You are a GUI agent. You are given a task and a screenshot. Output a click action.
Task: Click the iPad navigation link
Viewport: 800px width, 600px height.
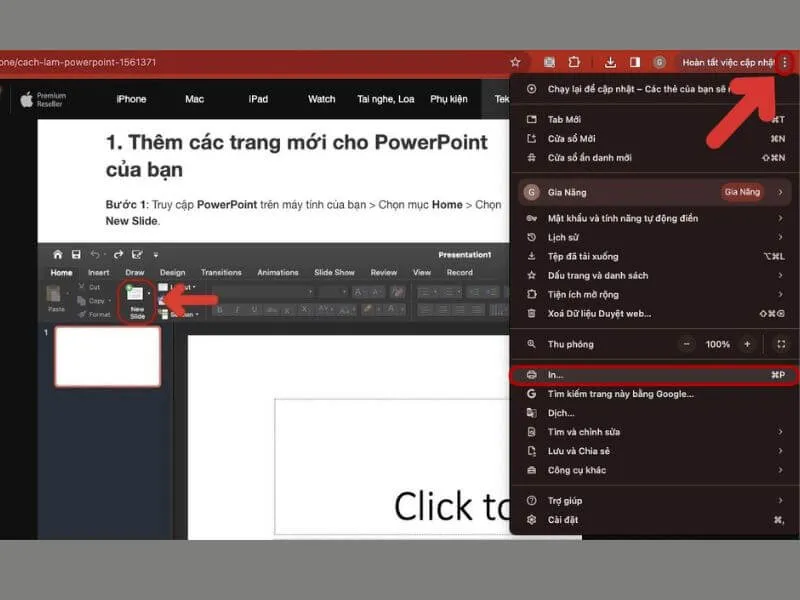pos(258,99)
